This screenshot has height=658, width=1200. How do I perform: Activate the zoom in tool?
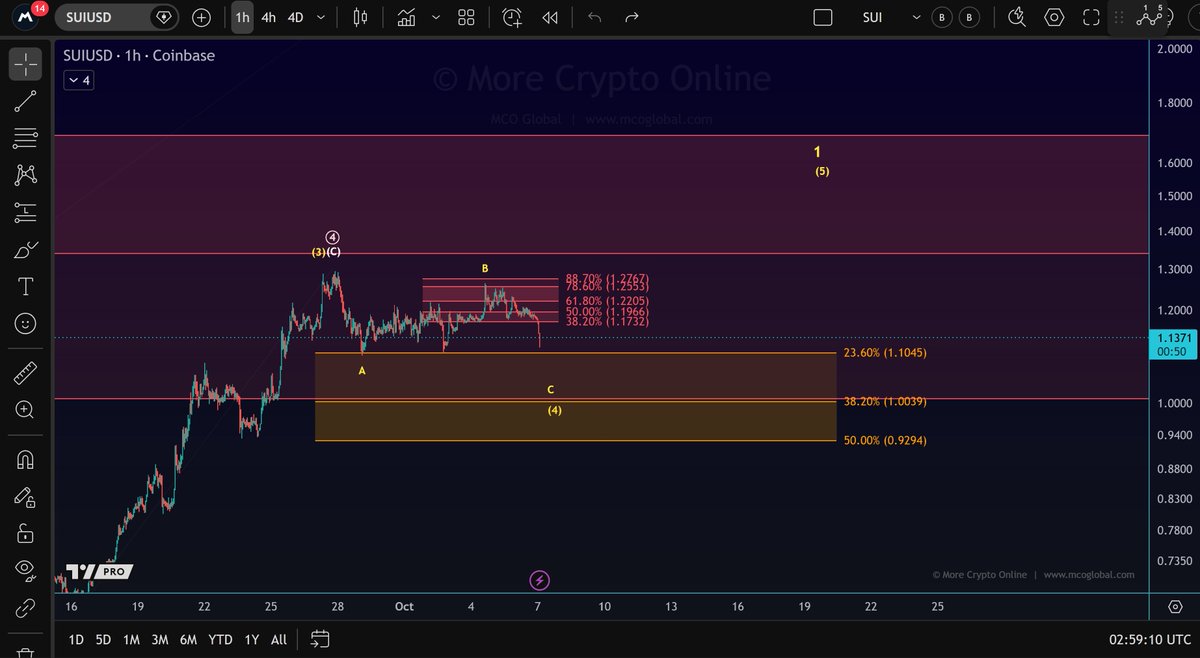click(26, 410)
